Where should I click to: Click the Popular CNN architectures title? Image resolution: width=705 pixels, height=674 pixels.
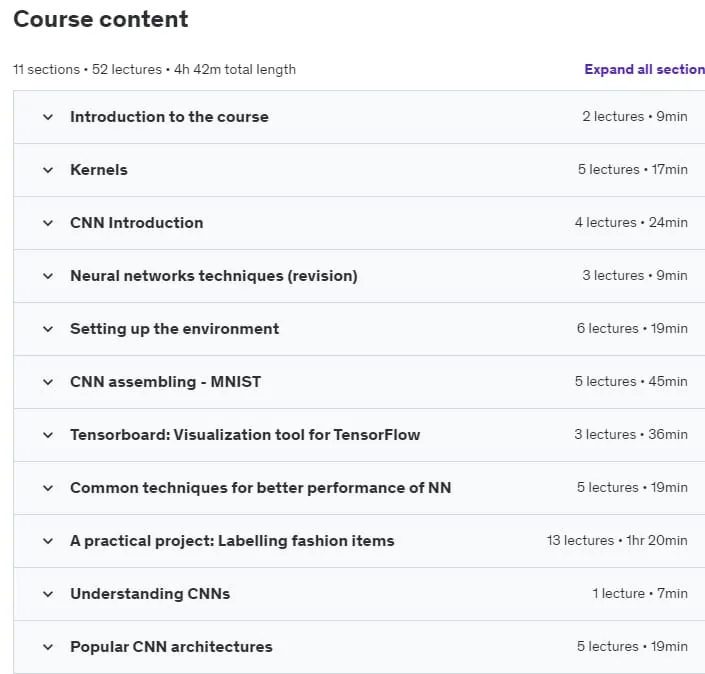(171, 647)
